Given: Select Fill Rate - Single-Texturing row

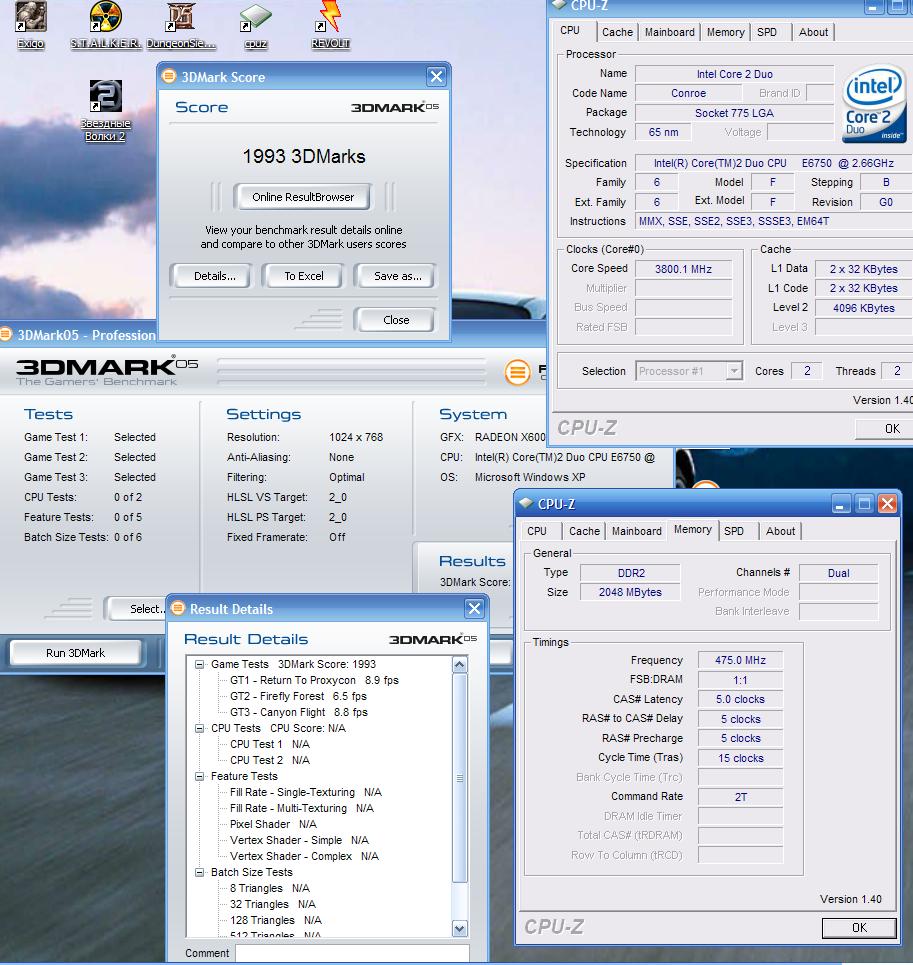Looking at the screenshot, I should click(306, 792).
